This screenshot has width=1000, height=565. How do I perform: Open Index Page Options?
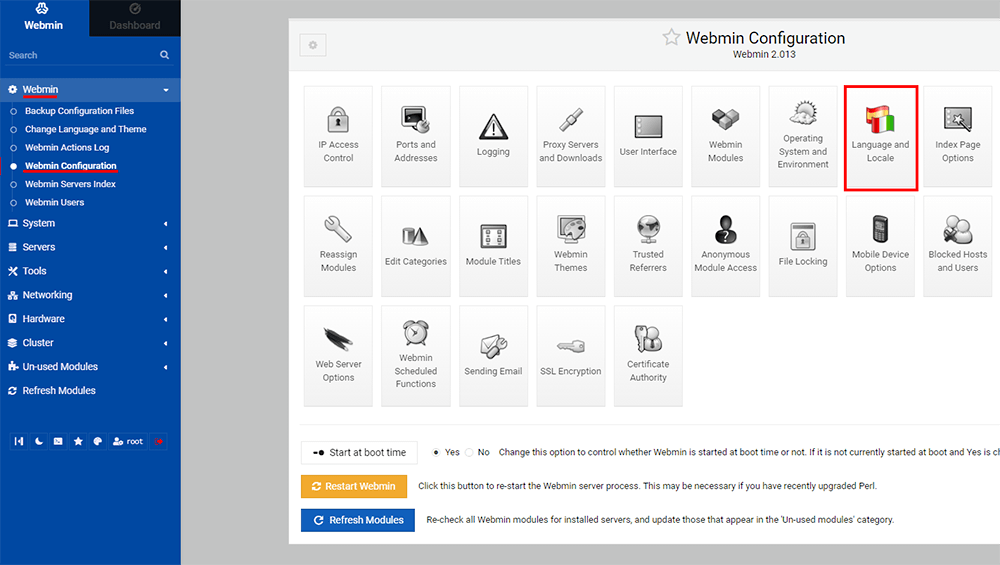click(x=958, y=136)
